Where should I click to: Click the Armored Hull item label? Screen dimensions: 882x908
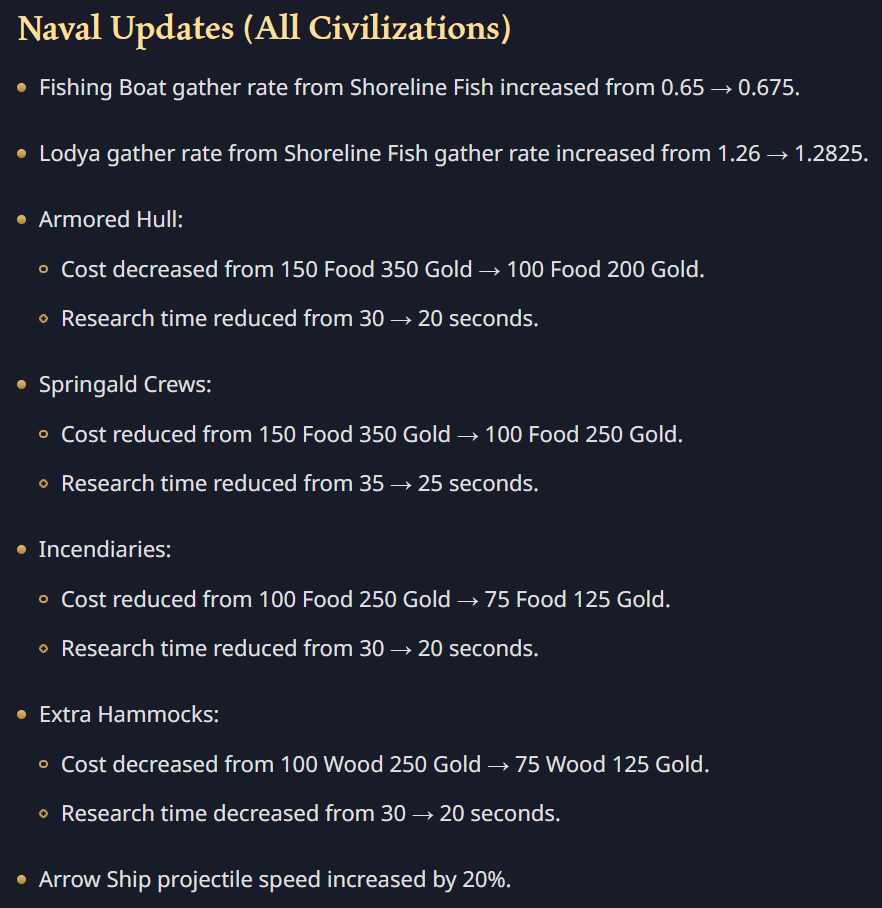pos(111,220)
